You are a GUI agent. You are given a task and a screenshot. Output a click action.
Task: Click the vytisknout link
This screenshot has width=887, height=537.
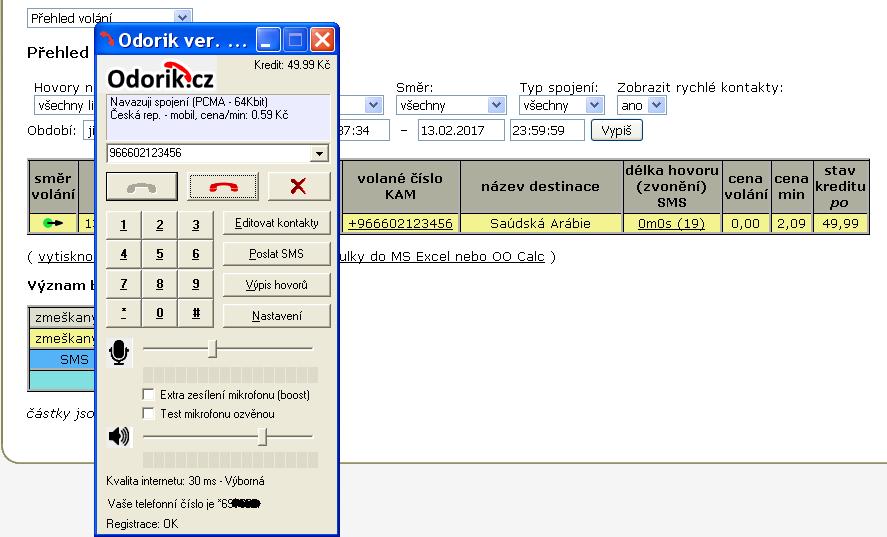(x=66, y=256)
